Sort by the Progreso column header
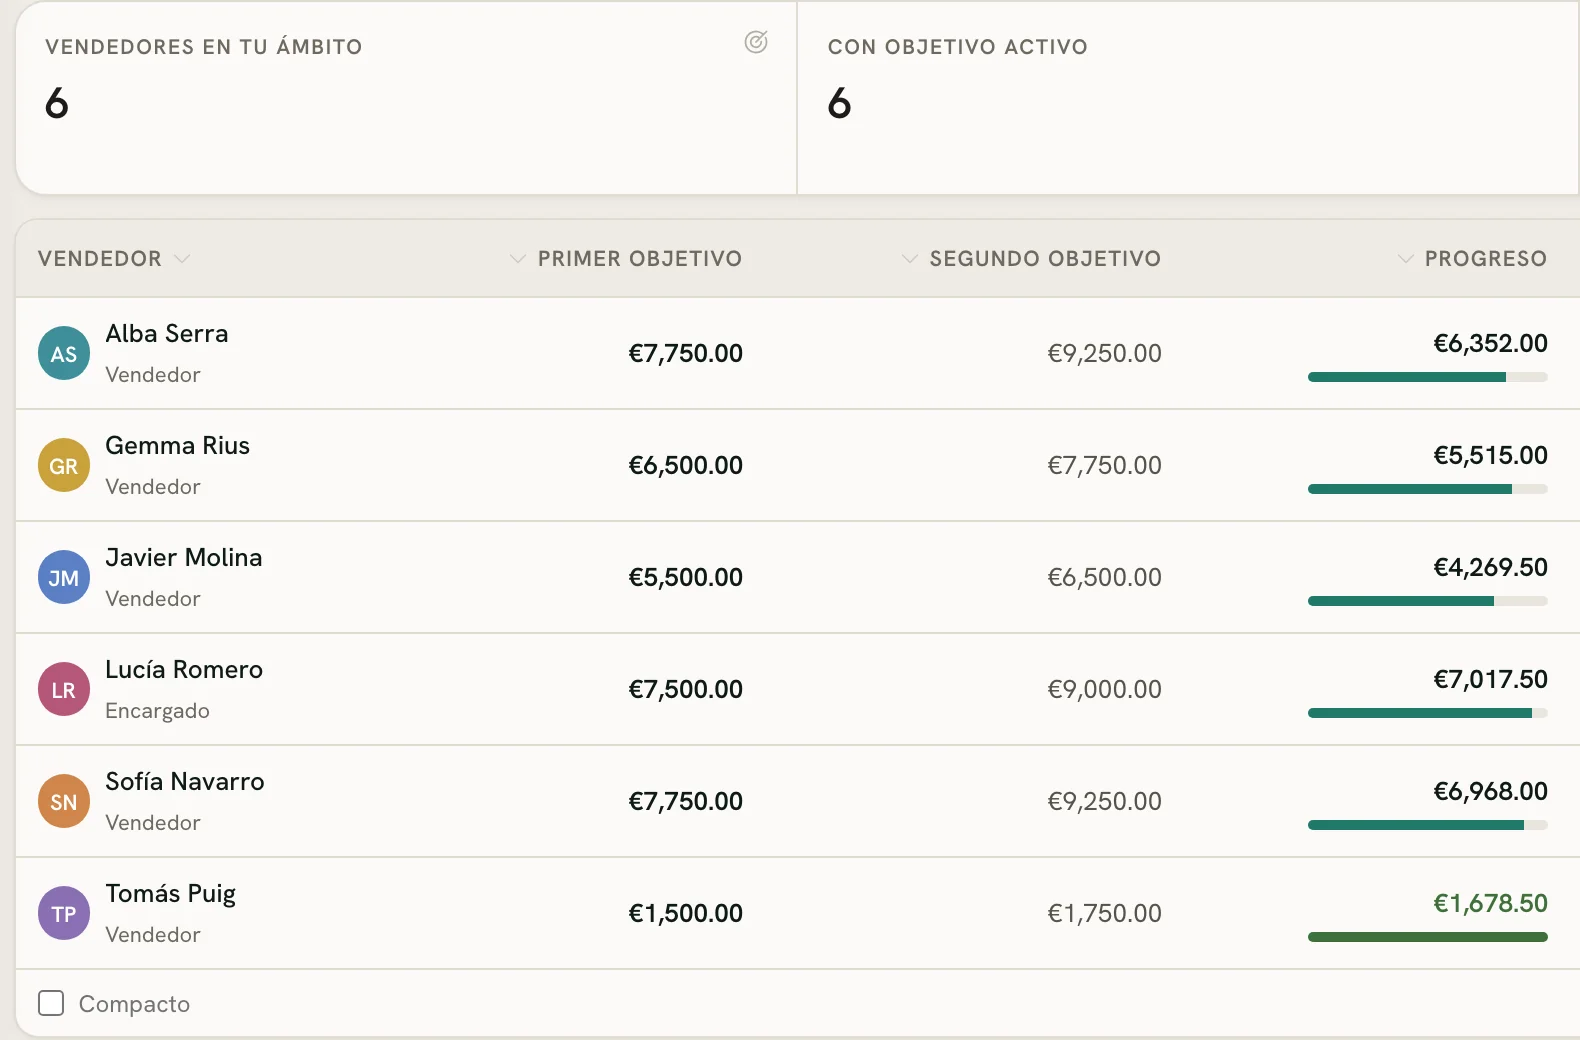The image size is (1580, 1040). [1486, 258]
